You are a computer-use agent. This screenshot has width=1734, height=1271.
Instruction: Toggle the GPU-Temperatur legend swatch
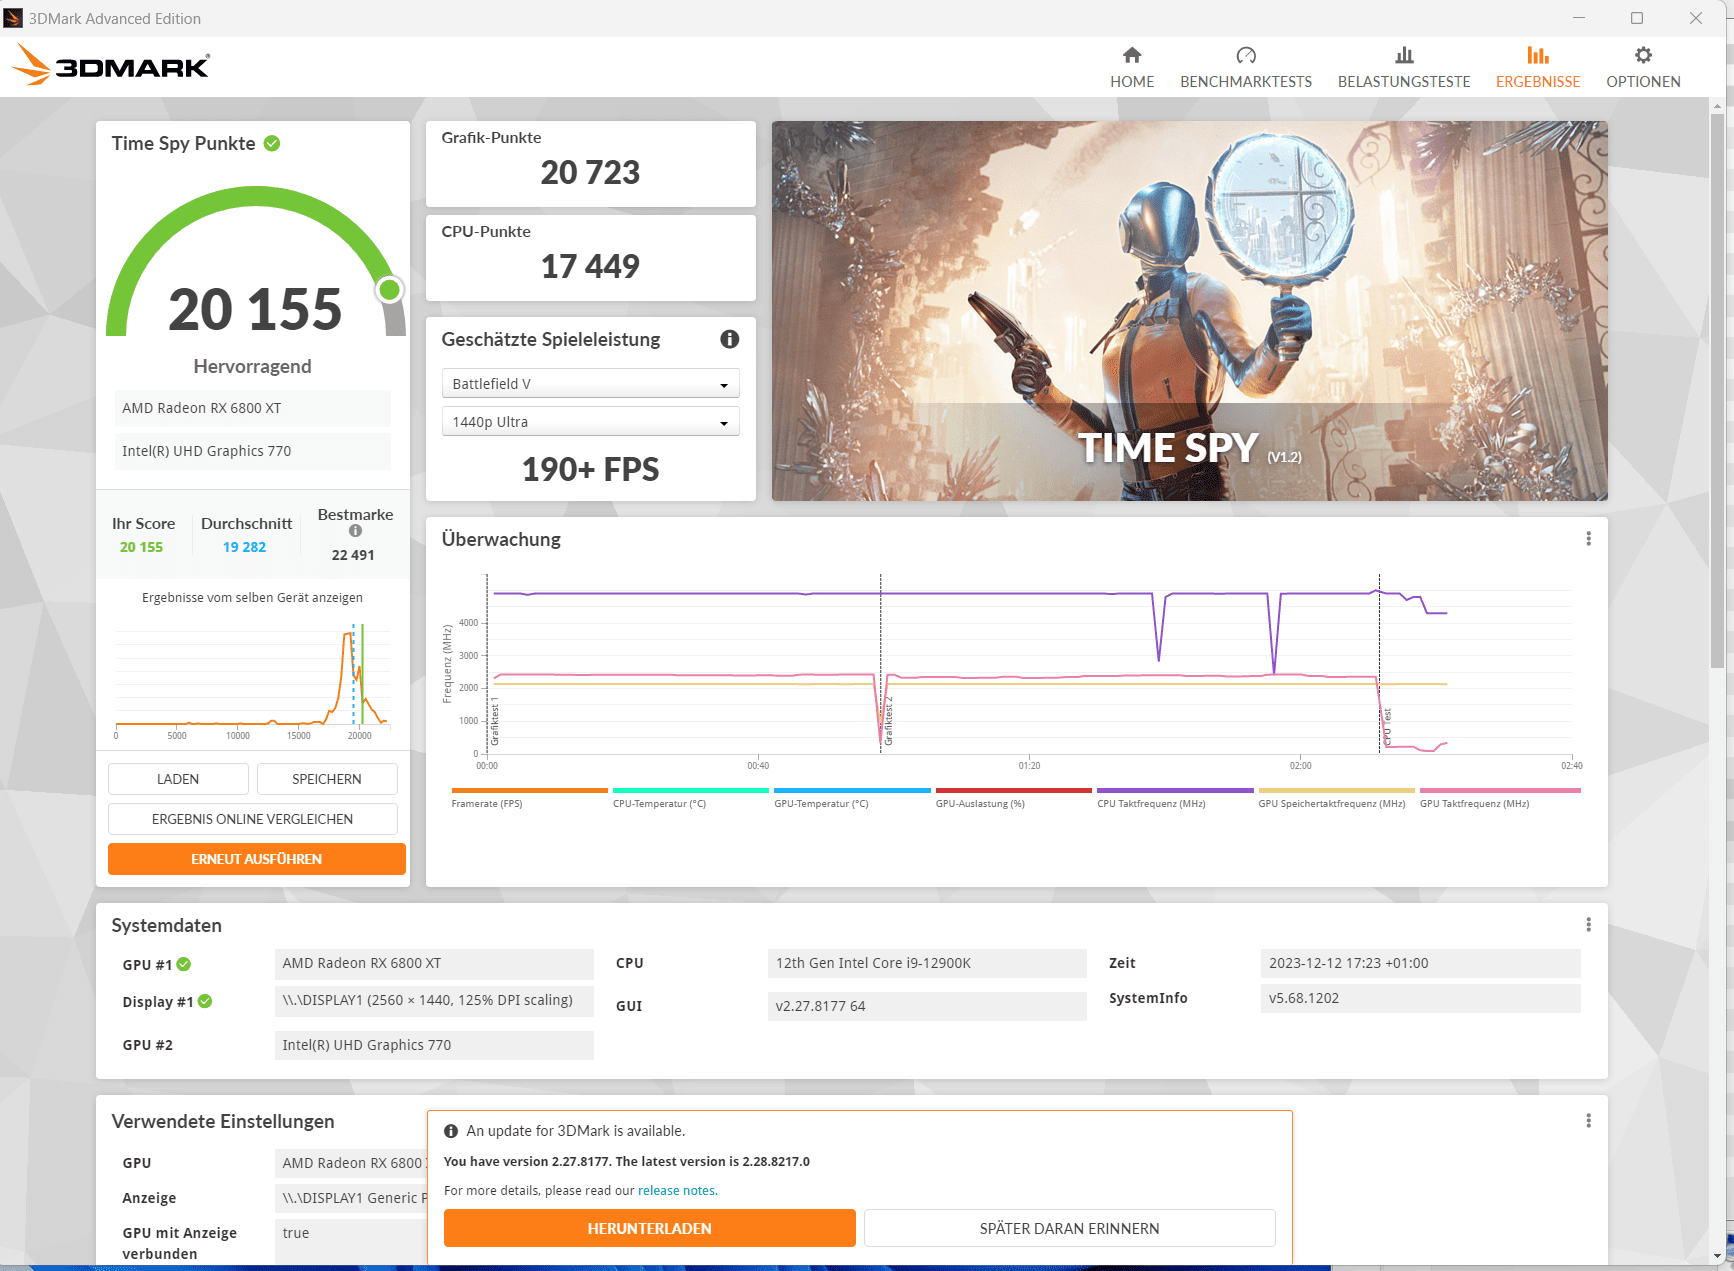point(852,791)
